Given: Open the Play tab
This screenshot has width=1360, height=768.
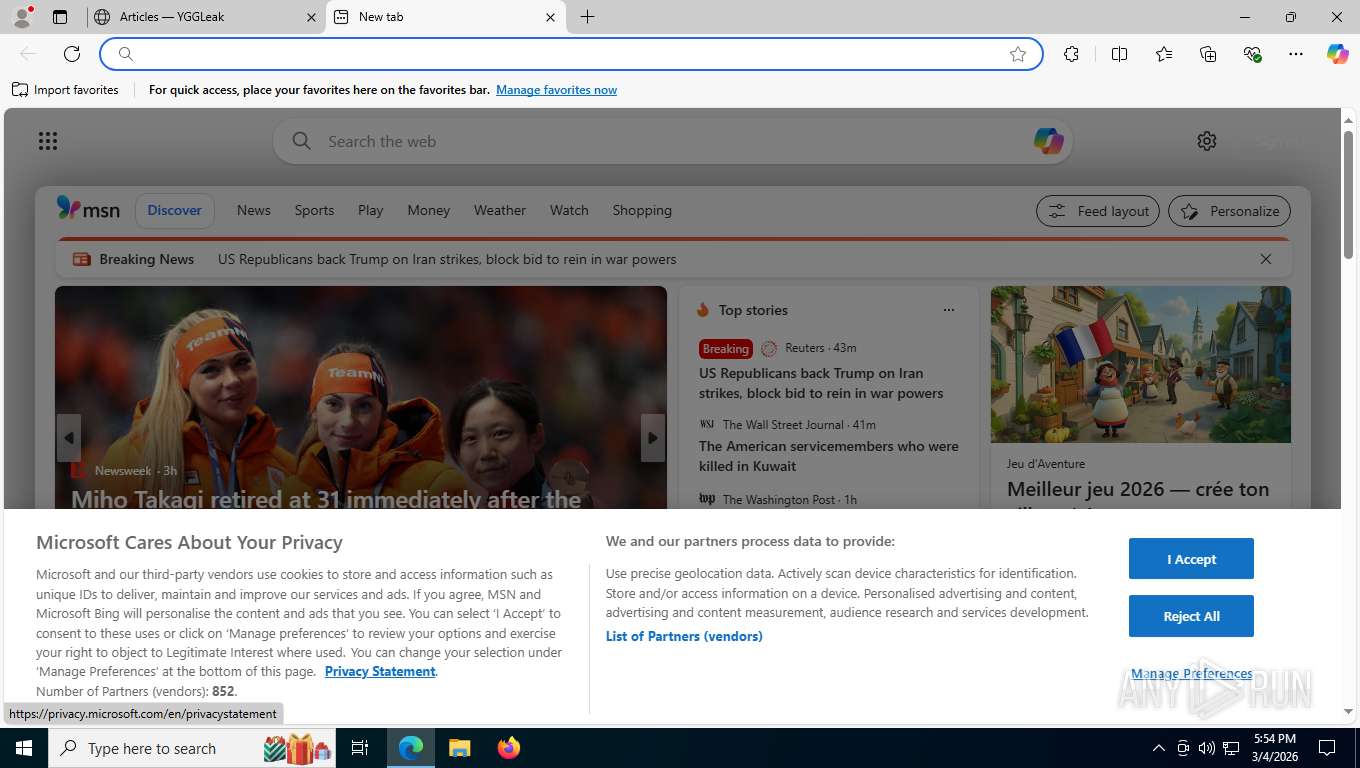Looking at the screenshot, I should tap(370, 210).
